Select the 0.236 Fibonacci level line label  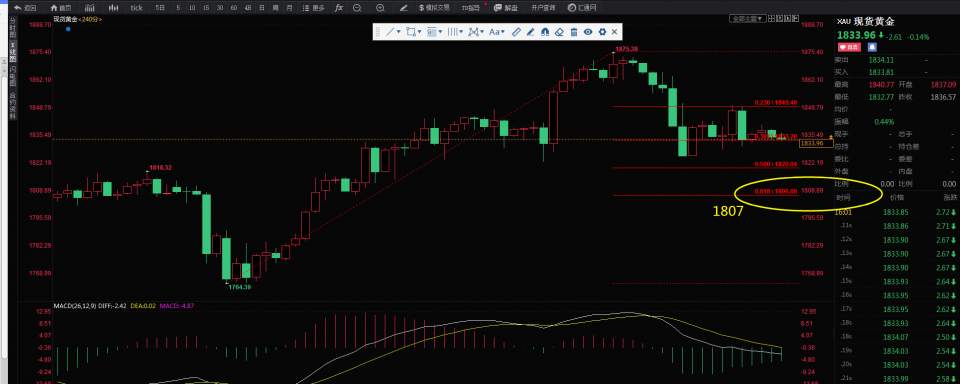[x=775, y=103]
